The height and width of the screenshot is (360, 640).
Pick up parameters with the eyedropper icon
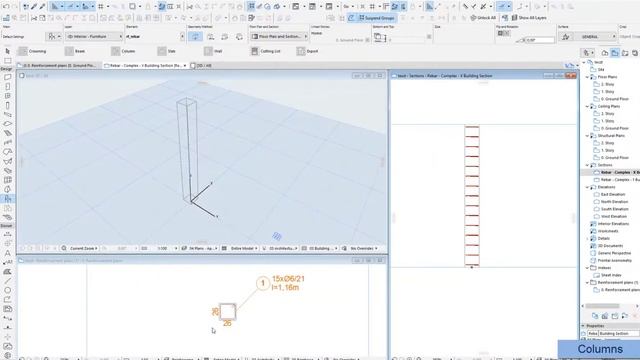(x=34, y=7)
